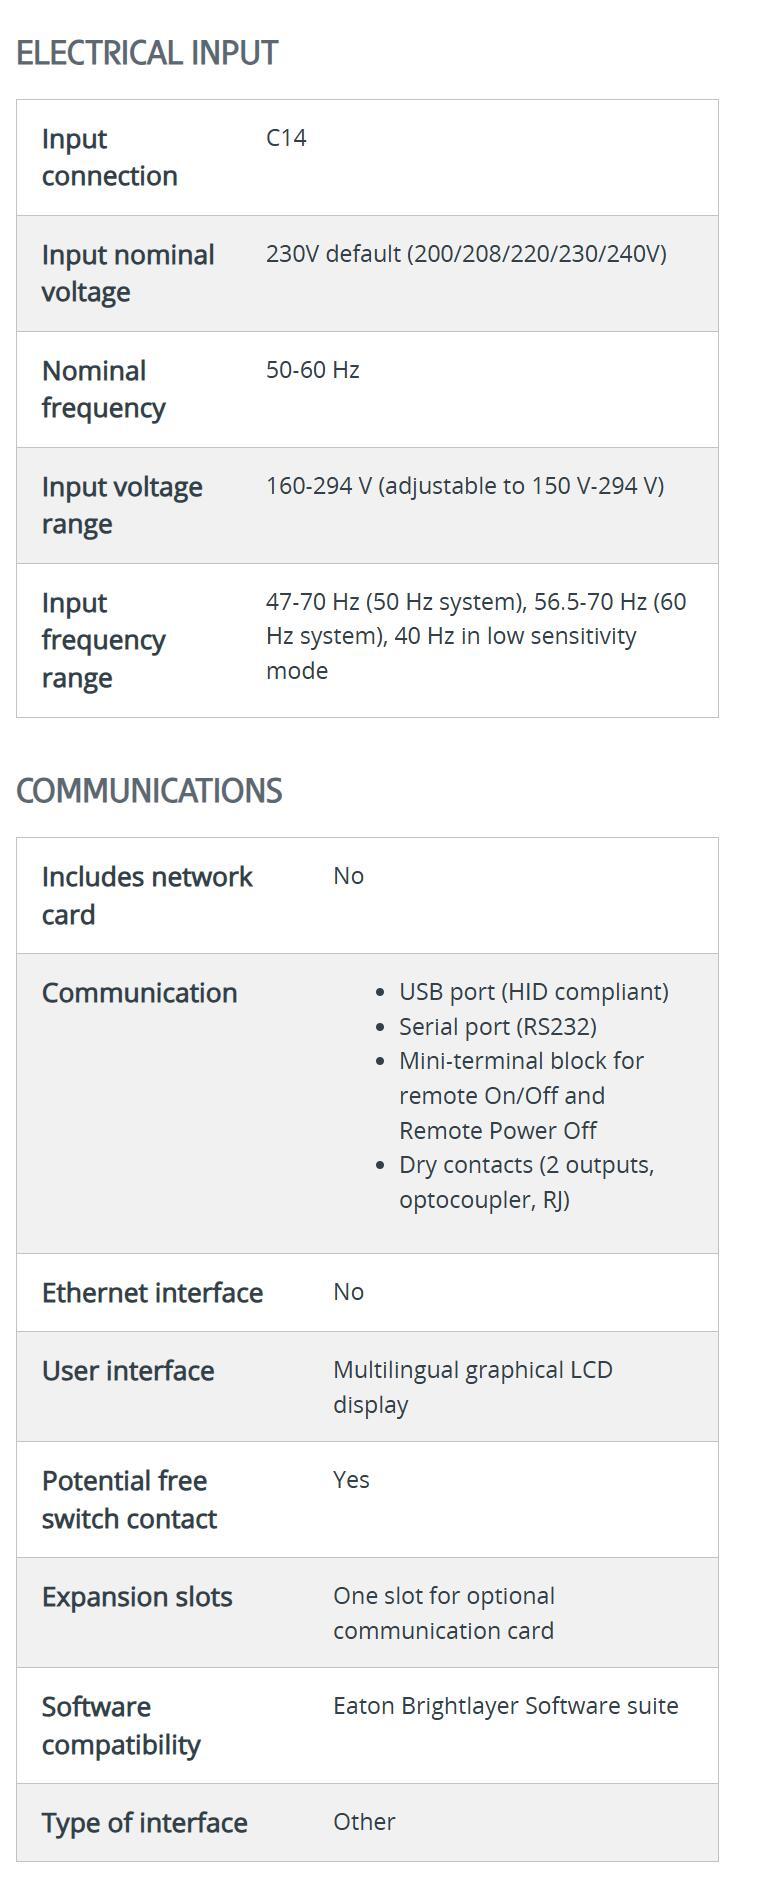Select the Input connection row label
The height and width of the screenshot is (1893, 757).
(109, 157)
